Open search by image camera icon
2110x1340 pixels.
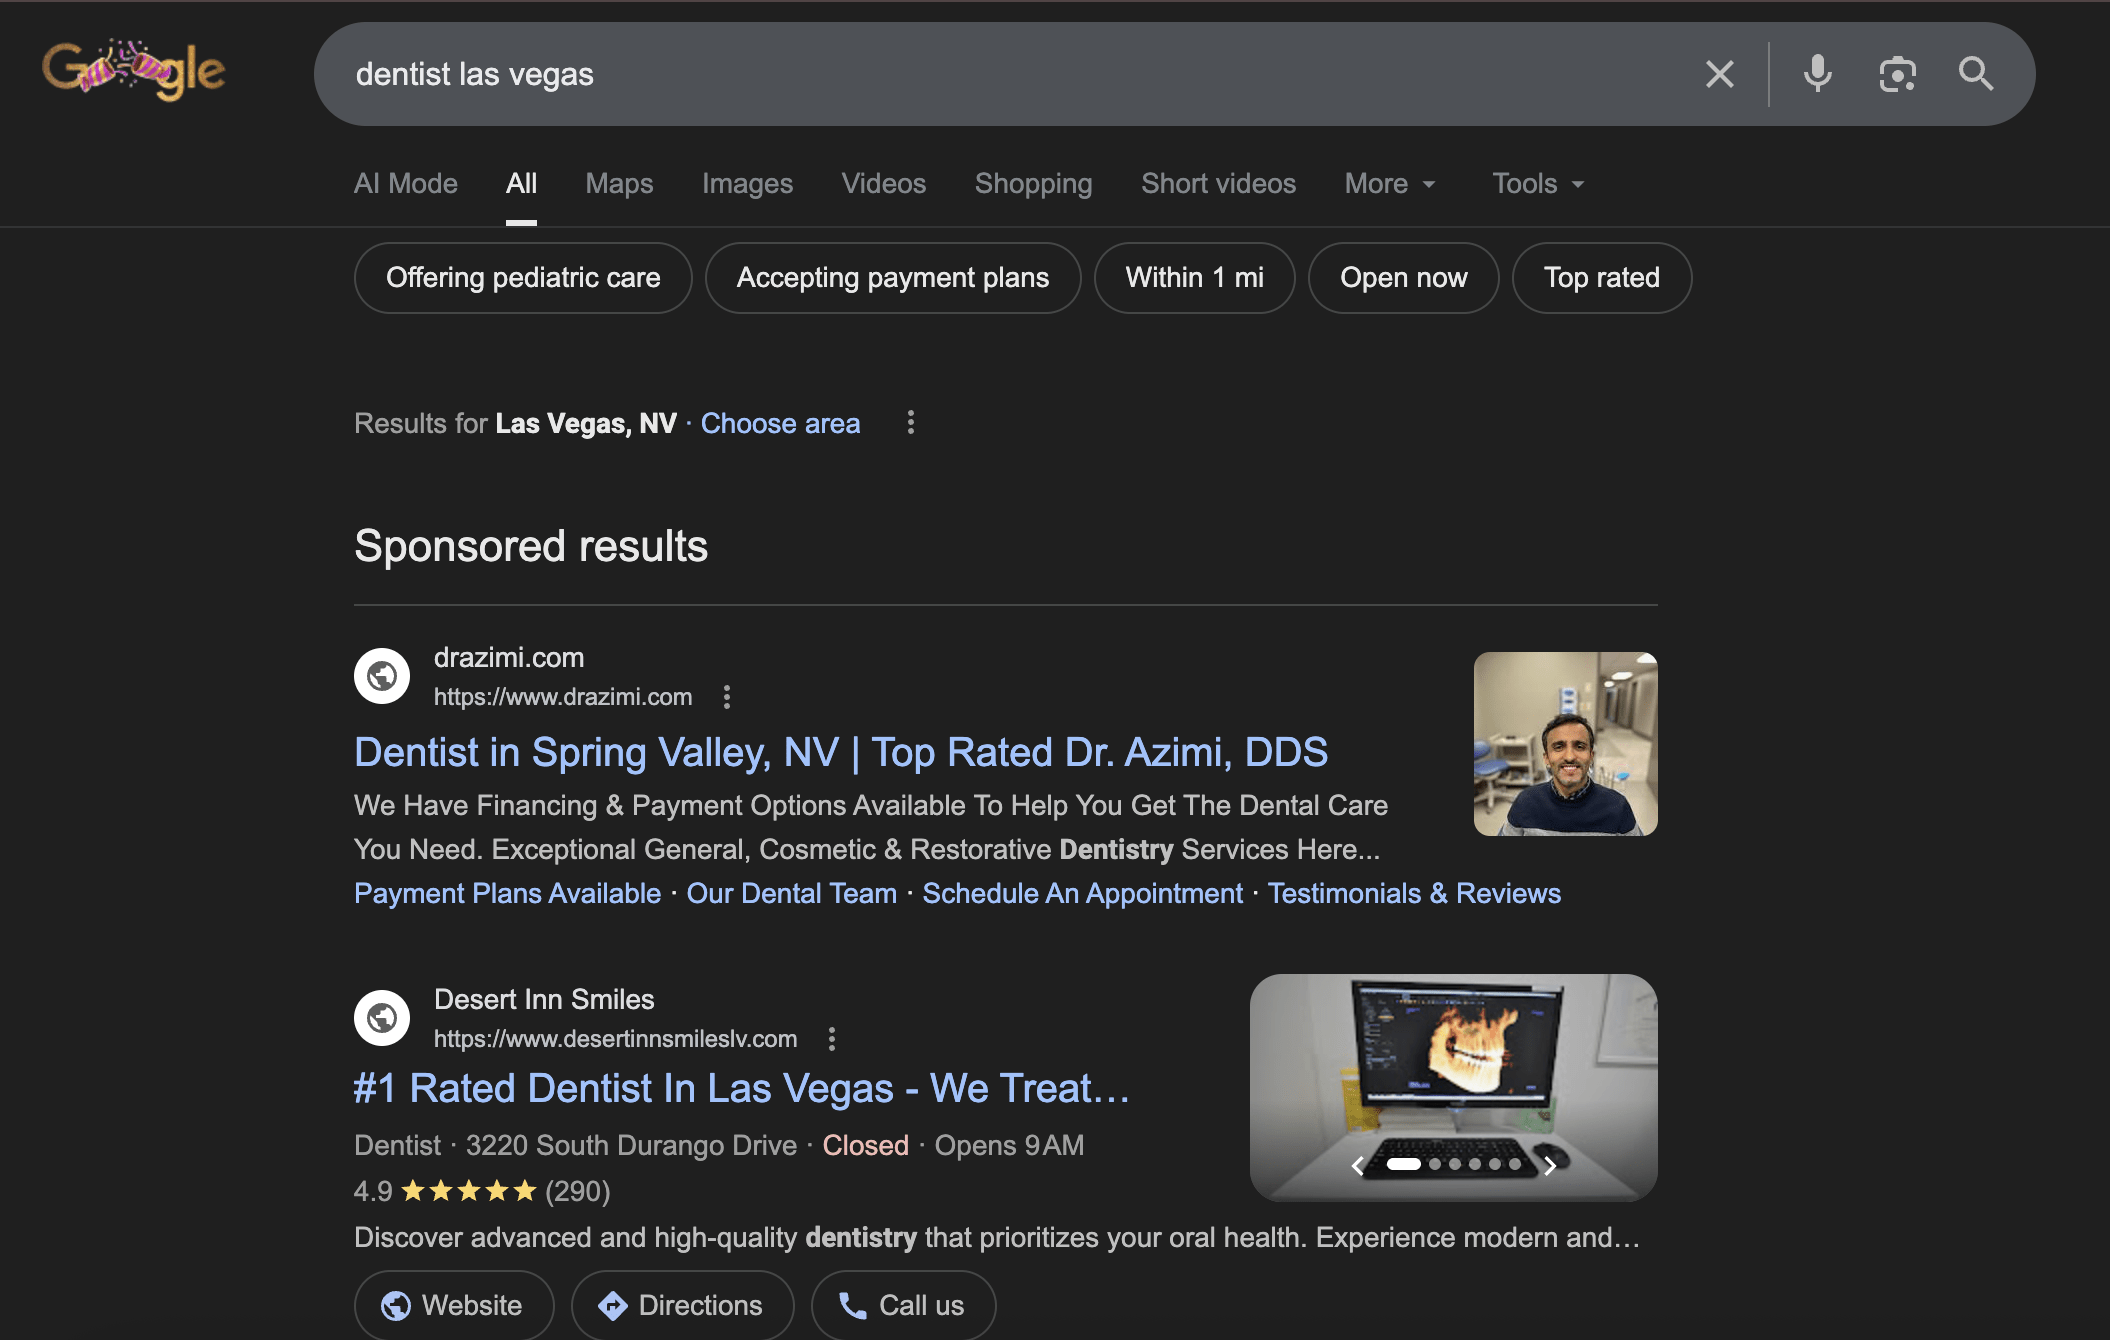tap(1897, 74)
